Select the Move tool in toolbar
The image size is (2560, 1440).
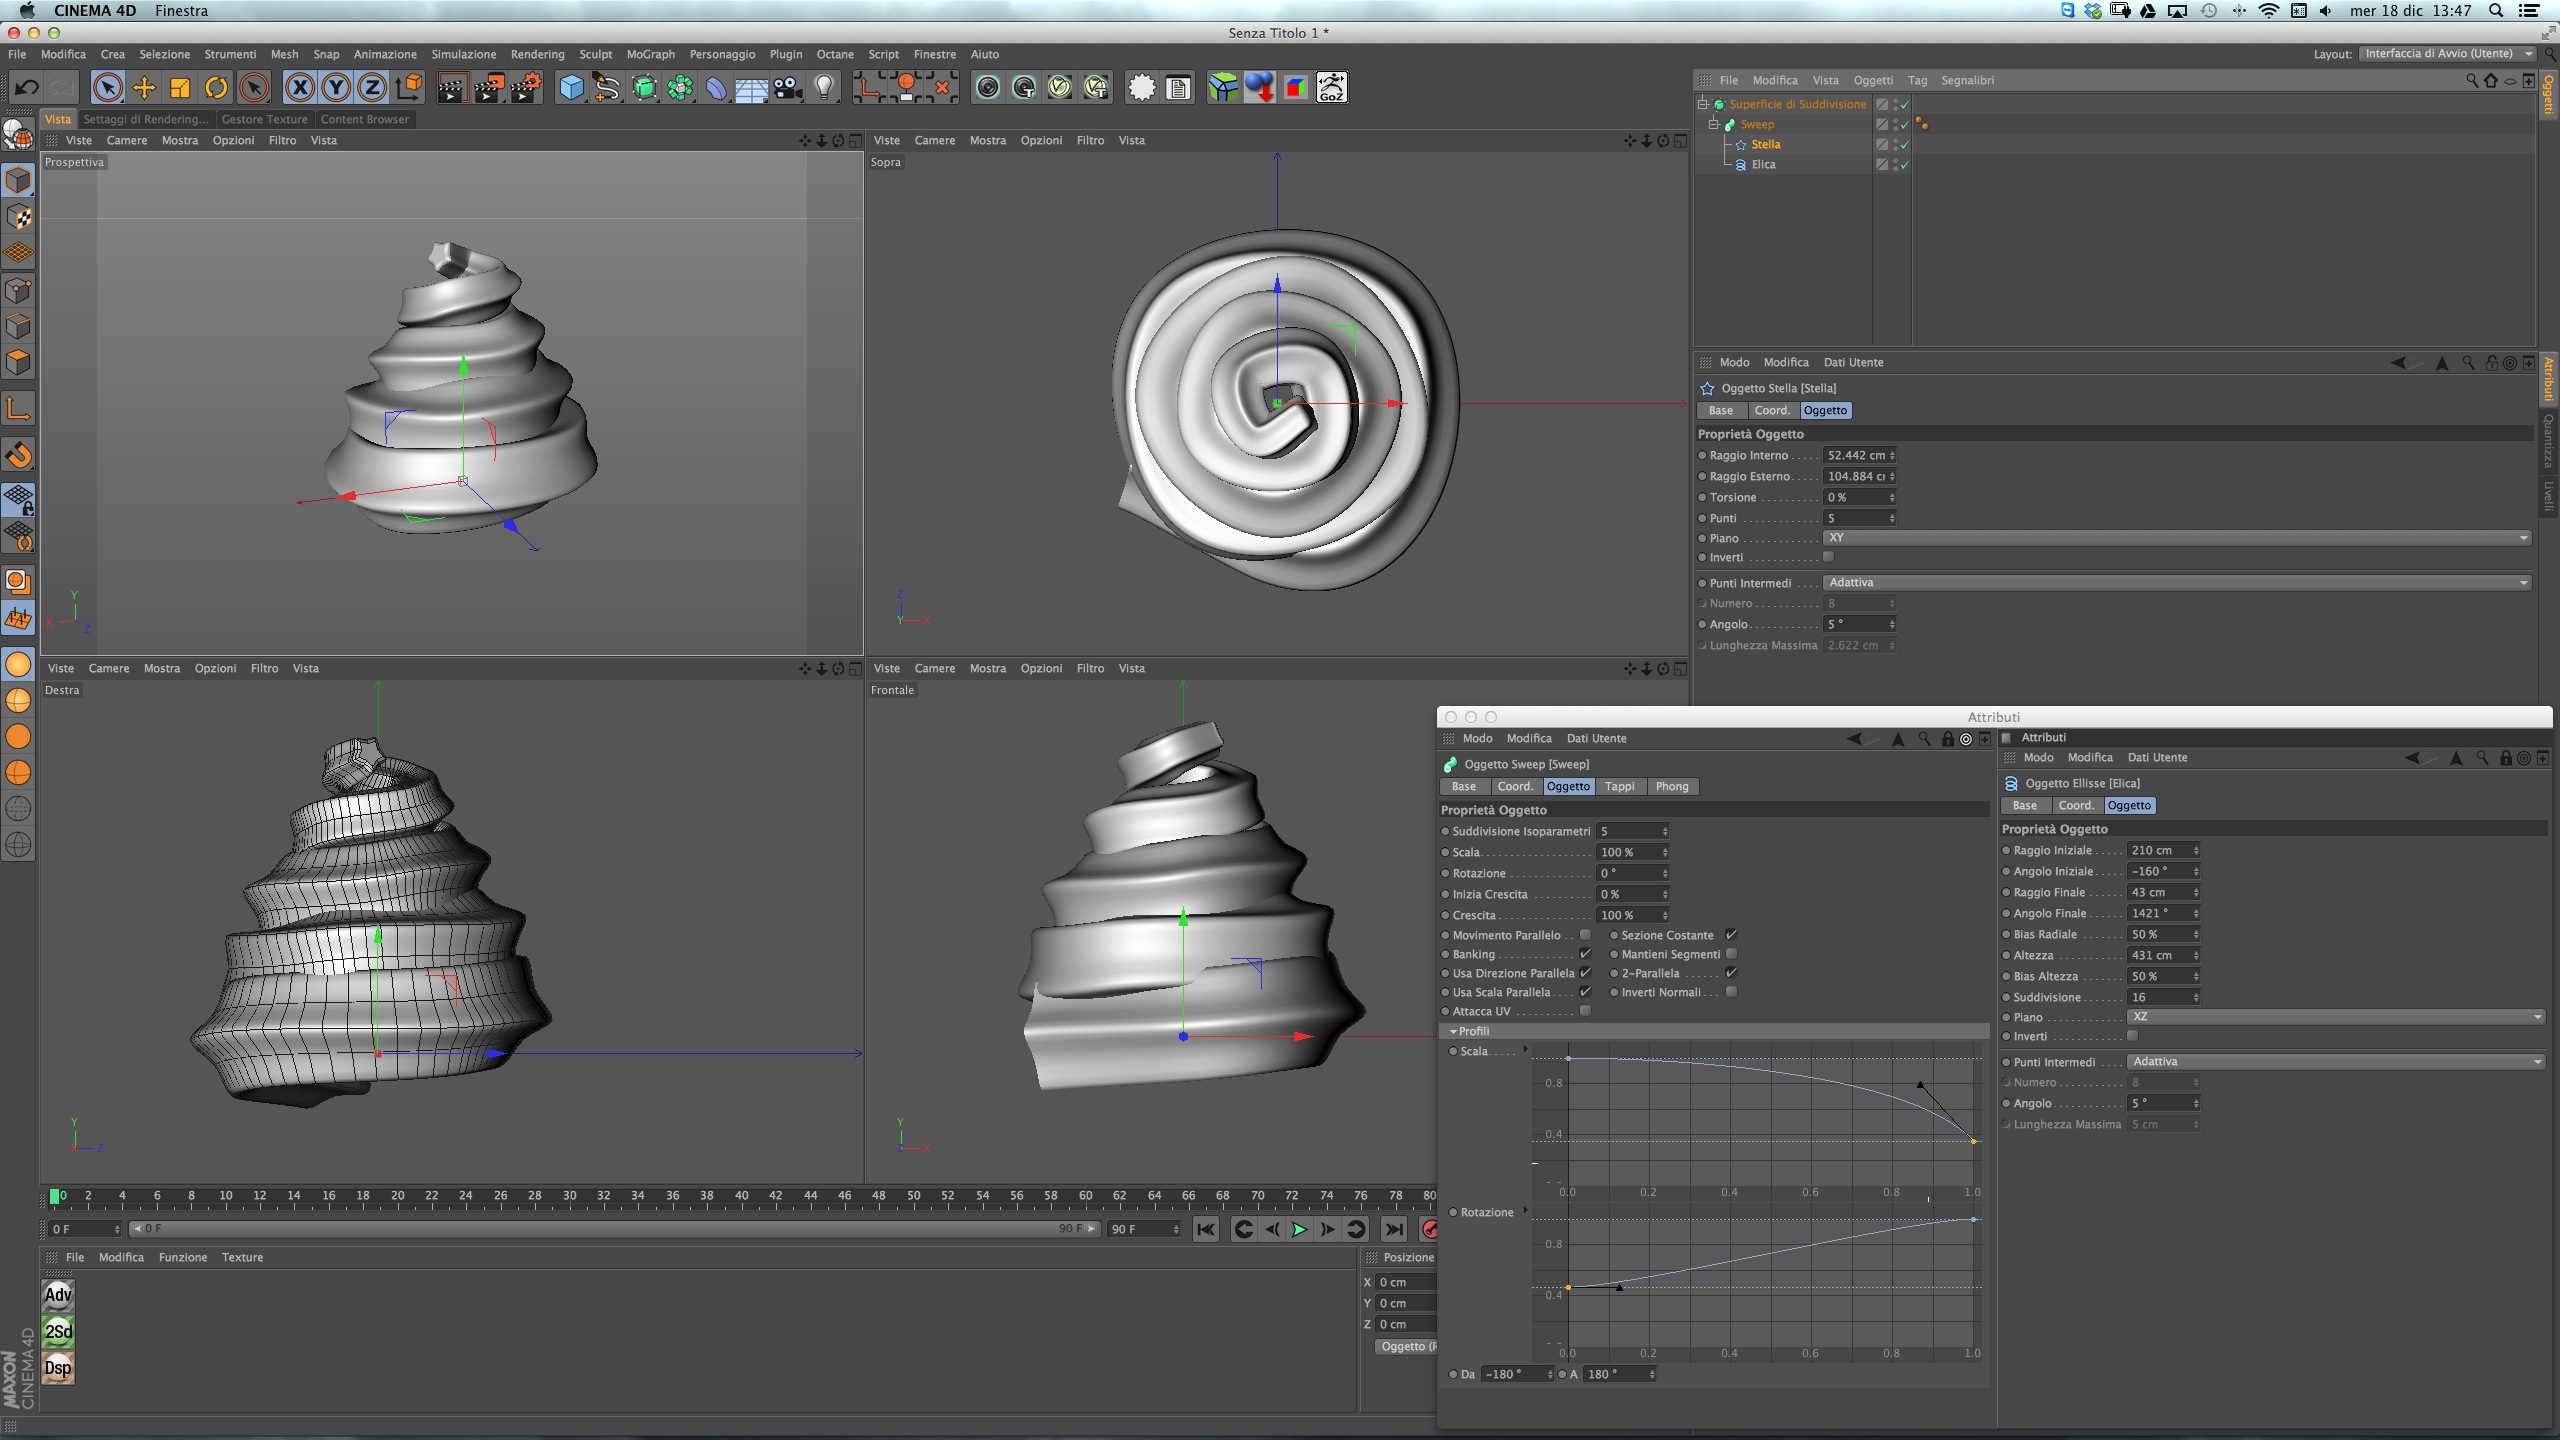[144, 88]
